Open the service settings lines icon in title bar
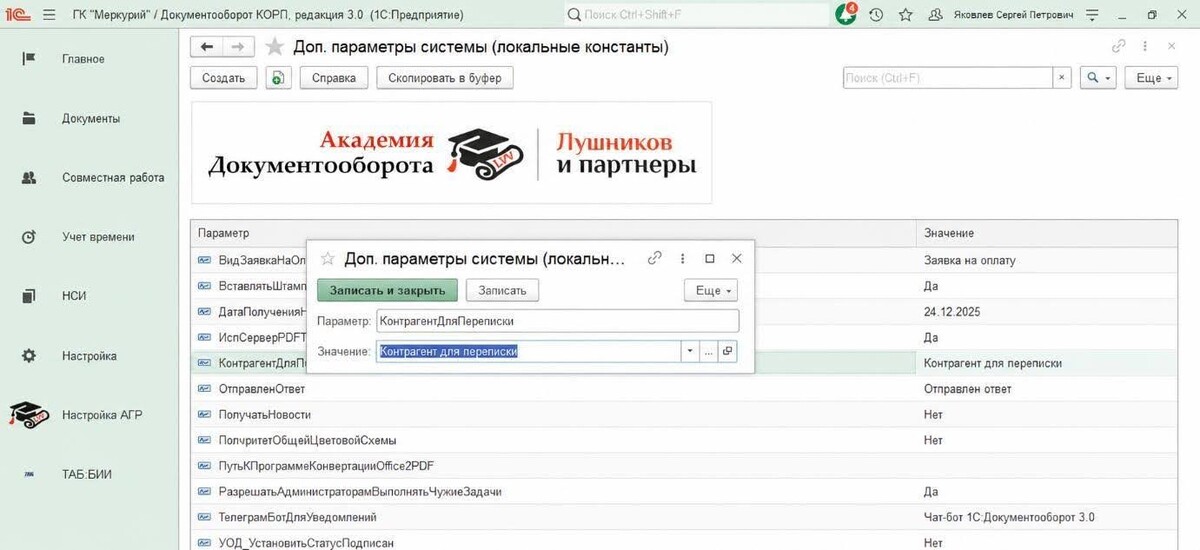 point(1092,15)
